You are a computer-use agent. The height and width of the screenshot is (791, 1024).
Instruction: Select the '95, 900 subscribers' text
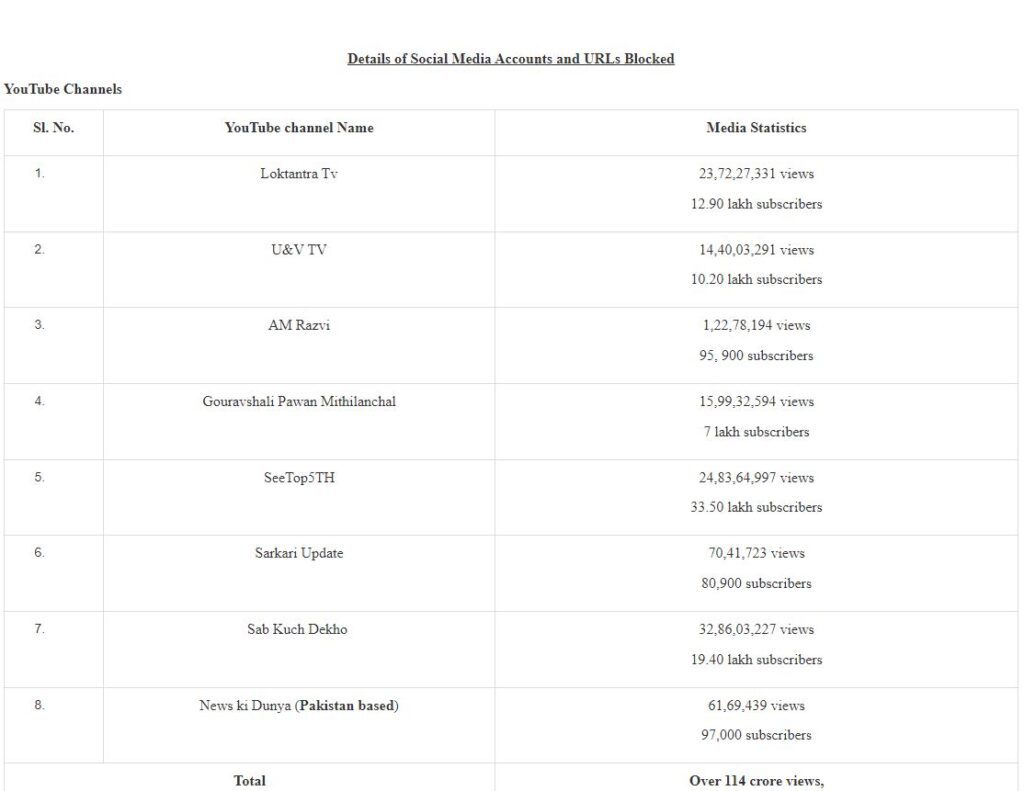(756, 355)
